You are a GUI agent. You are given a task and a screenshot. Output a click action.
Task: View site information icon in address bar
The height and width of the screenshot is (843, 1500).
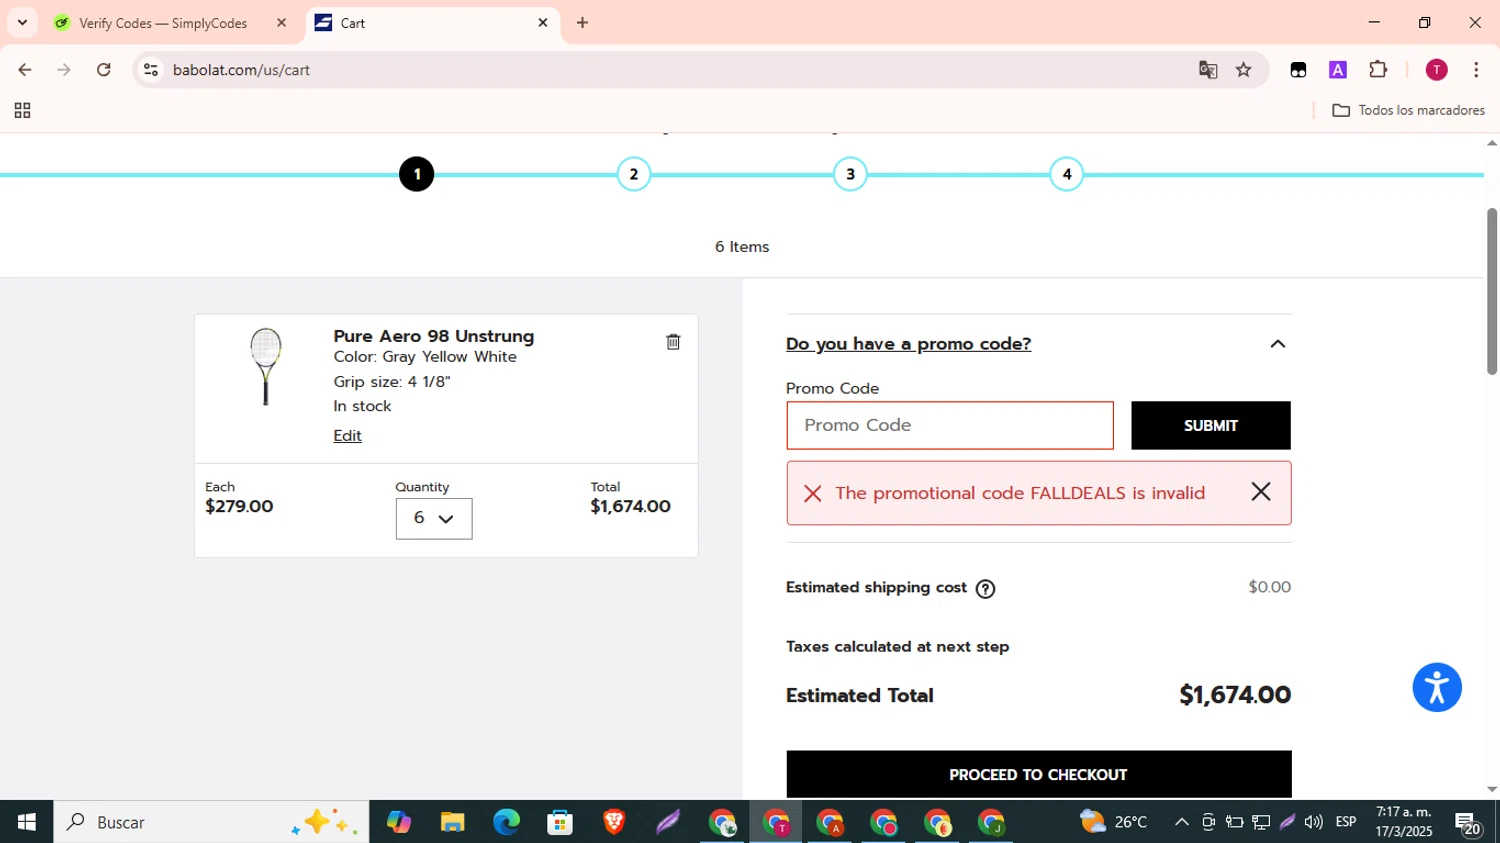tap(151, 70)
